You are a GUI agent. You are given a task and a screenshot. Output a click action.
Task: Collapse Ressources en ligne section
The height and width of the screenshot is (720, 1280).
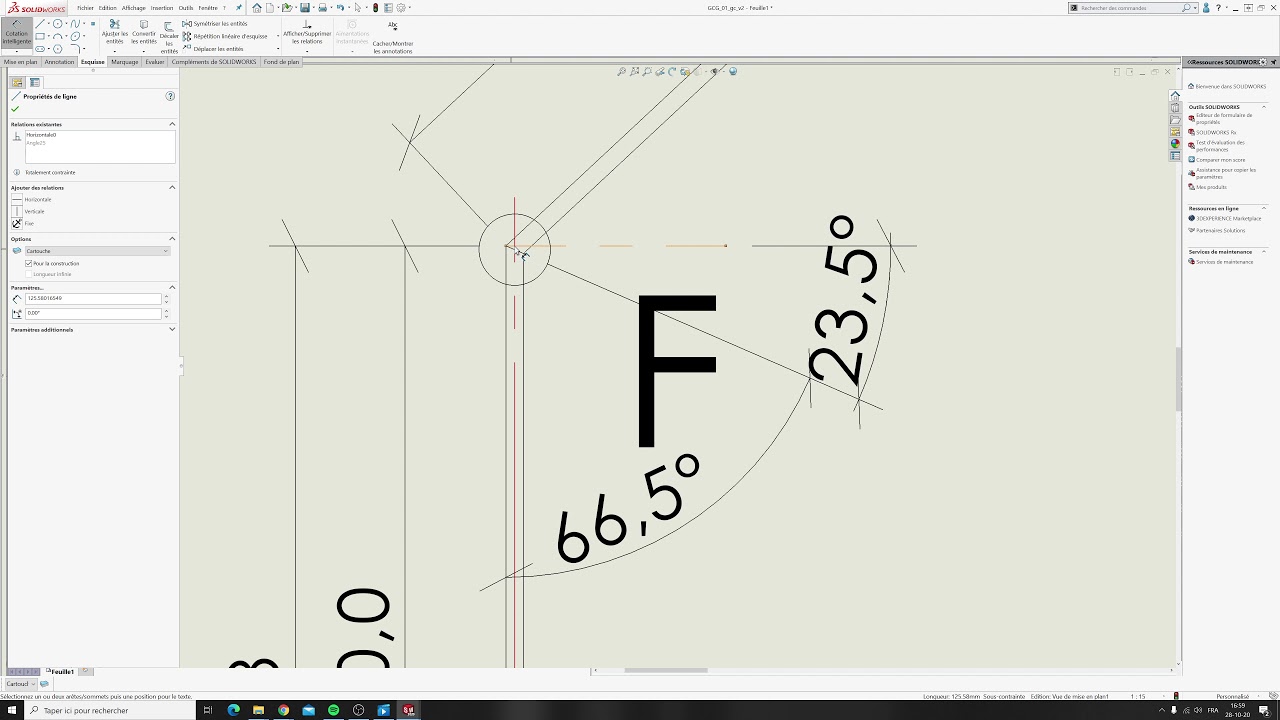[x=1263, y=208]
